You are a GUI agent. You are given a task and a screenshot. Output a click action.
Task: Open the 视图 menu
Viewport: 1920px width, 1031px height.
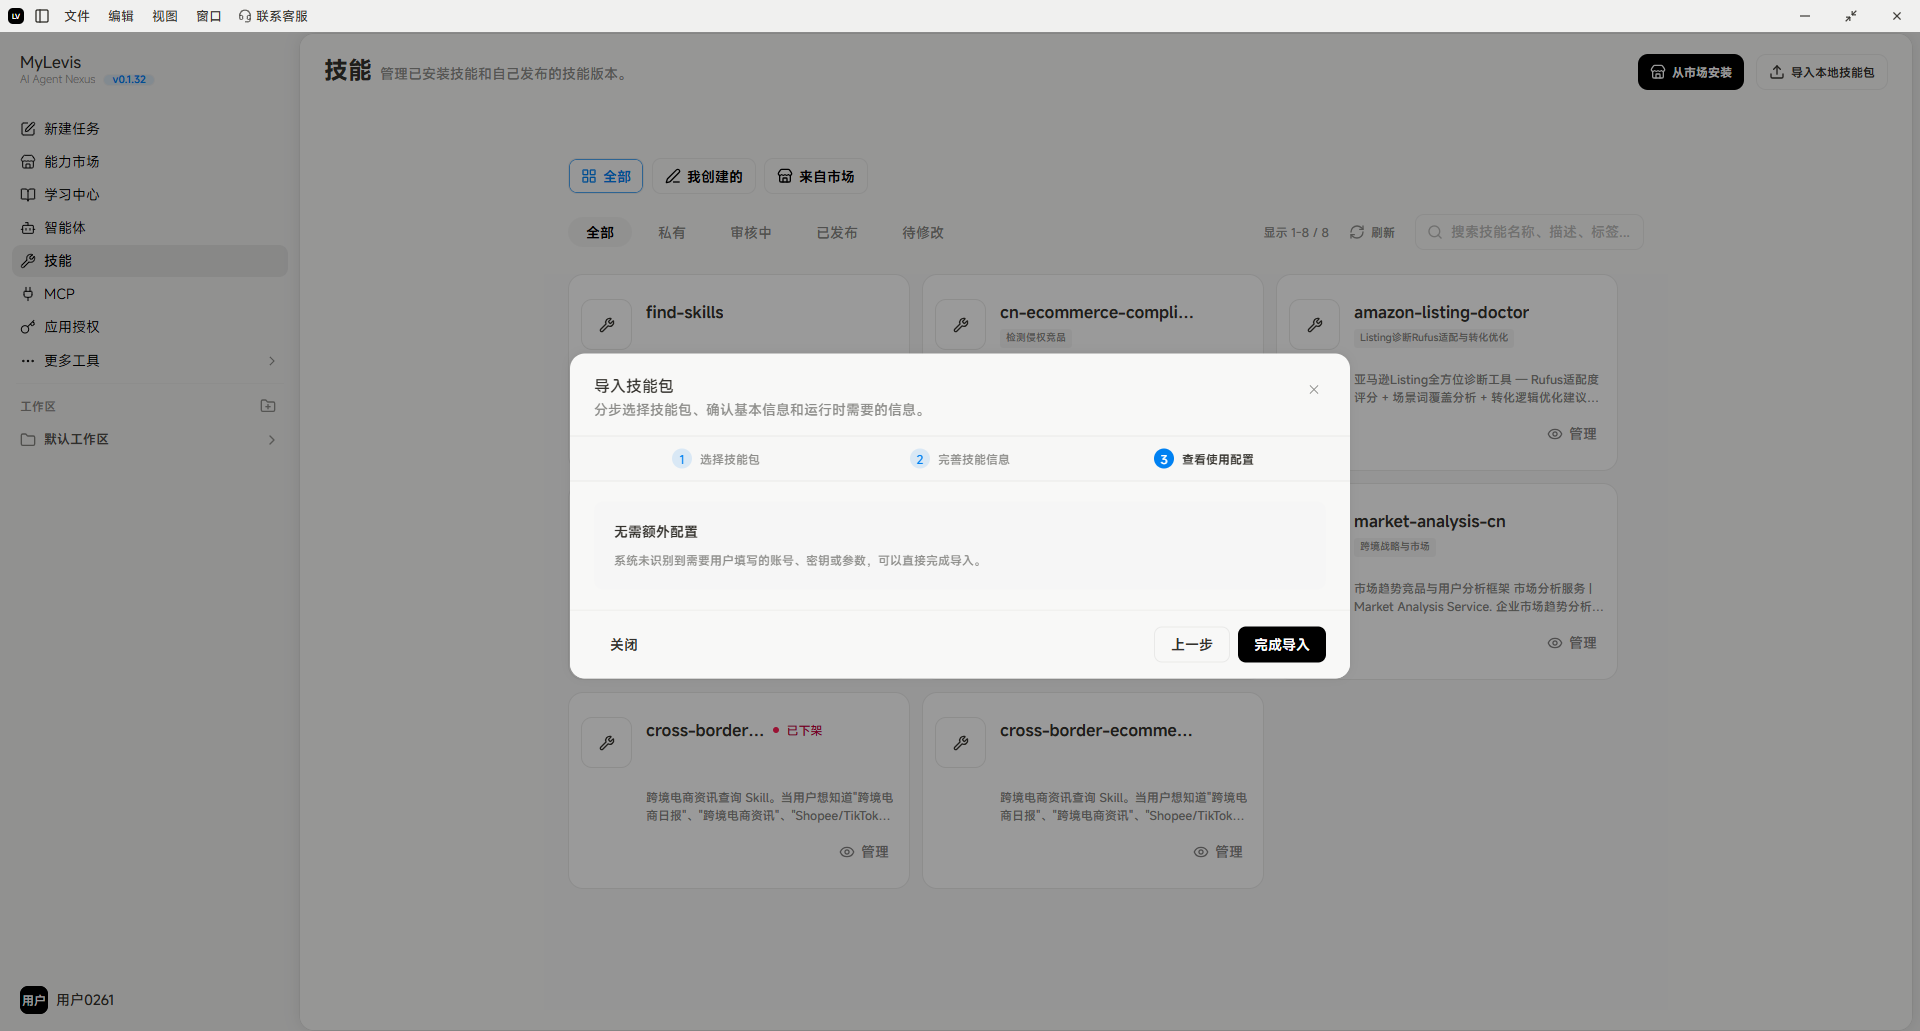(x=165, y=16)
